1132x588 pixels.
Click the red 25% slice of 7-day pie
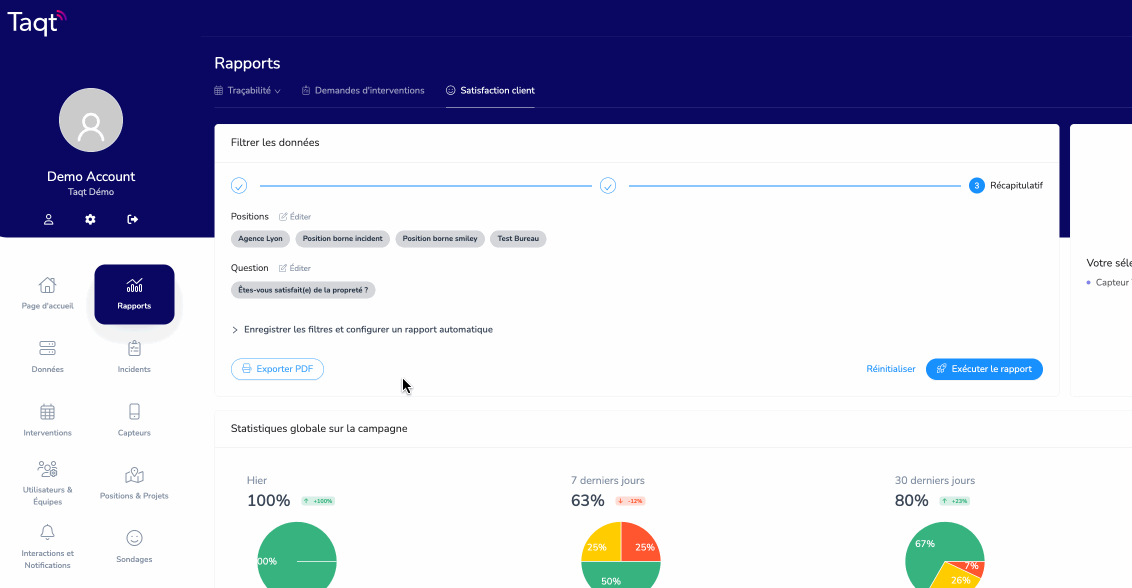click(x=640, y=543)
